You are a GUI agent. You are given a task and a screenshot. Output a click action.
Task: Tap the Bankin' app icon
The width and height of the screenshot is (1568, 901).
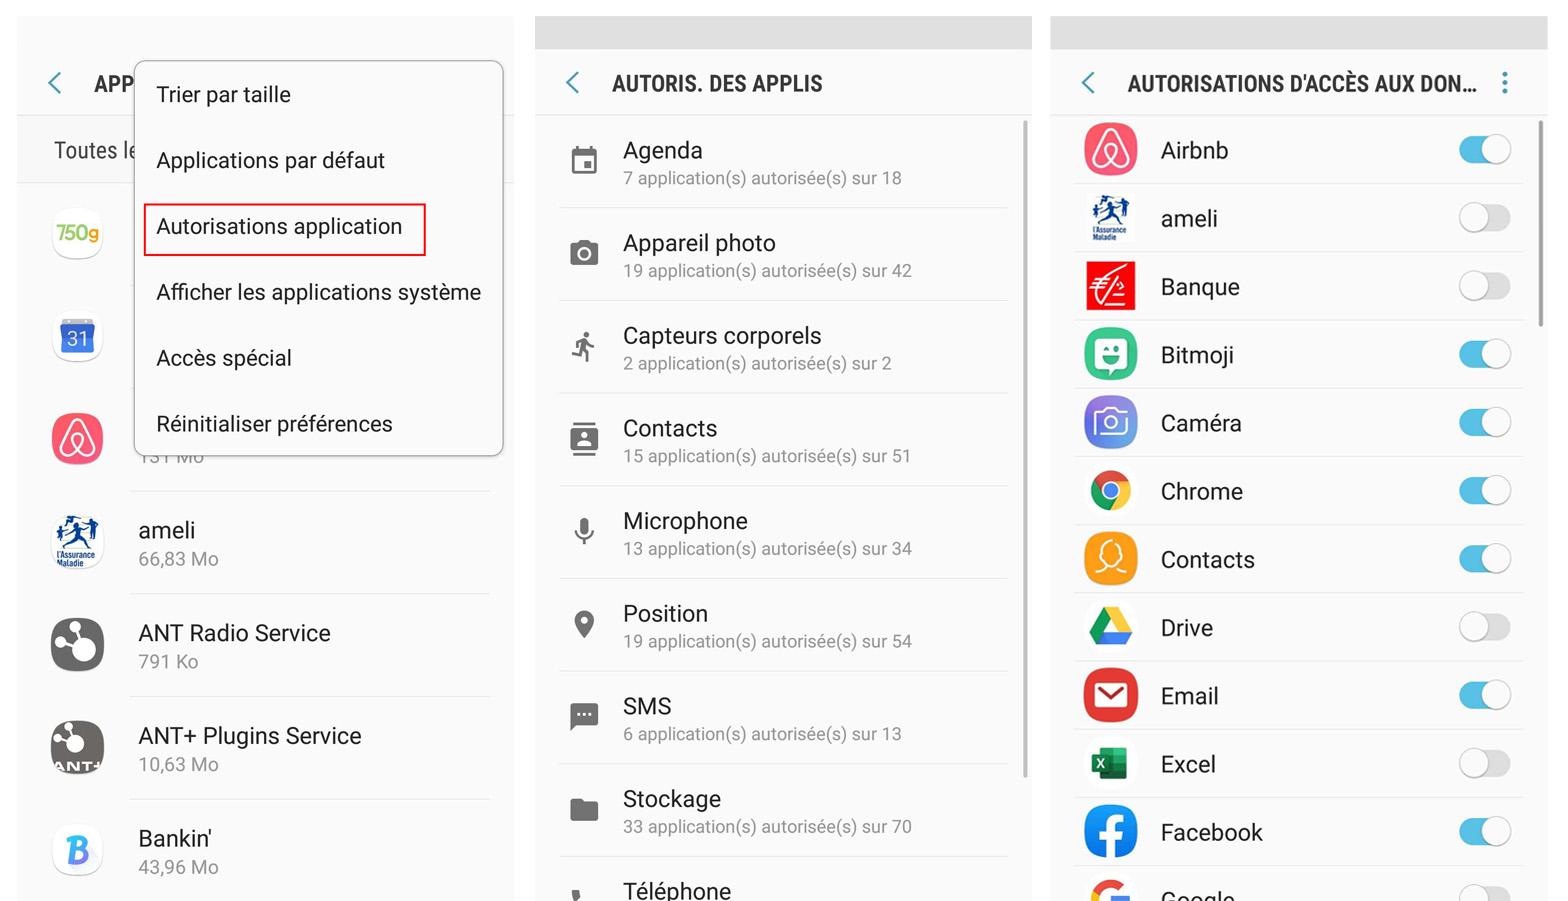77,851
